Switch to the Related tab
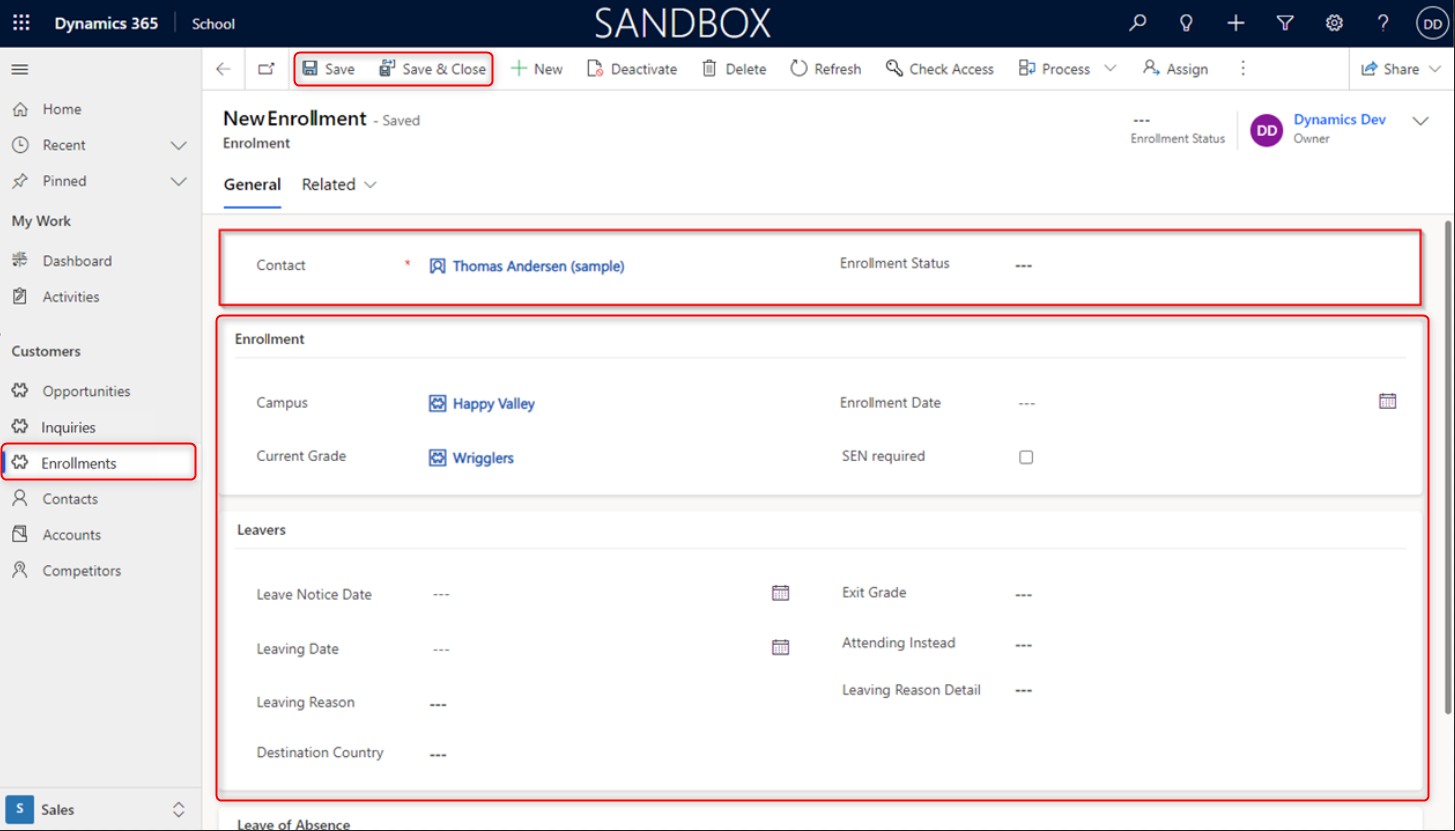Image resolution: width=1455 pixels, height=831 pixels. click(339, 185)
